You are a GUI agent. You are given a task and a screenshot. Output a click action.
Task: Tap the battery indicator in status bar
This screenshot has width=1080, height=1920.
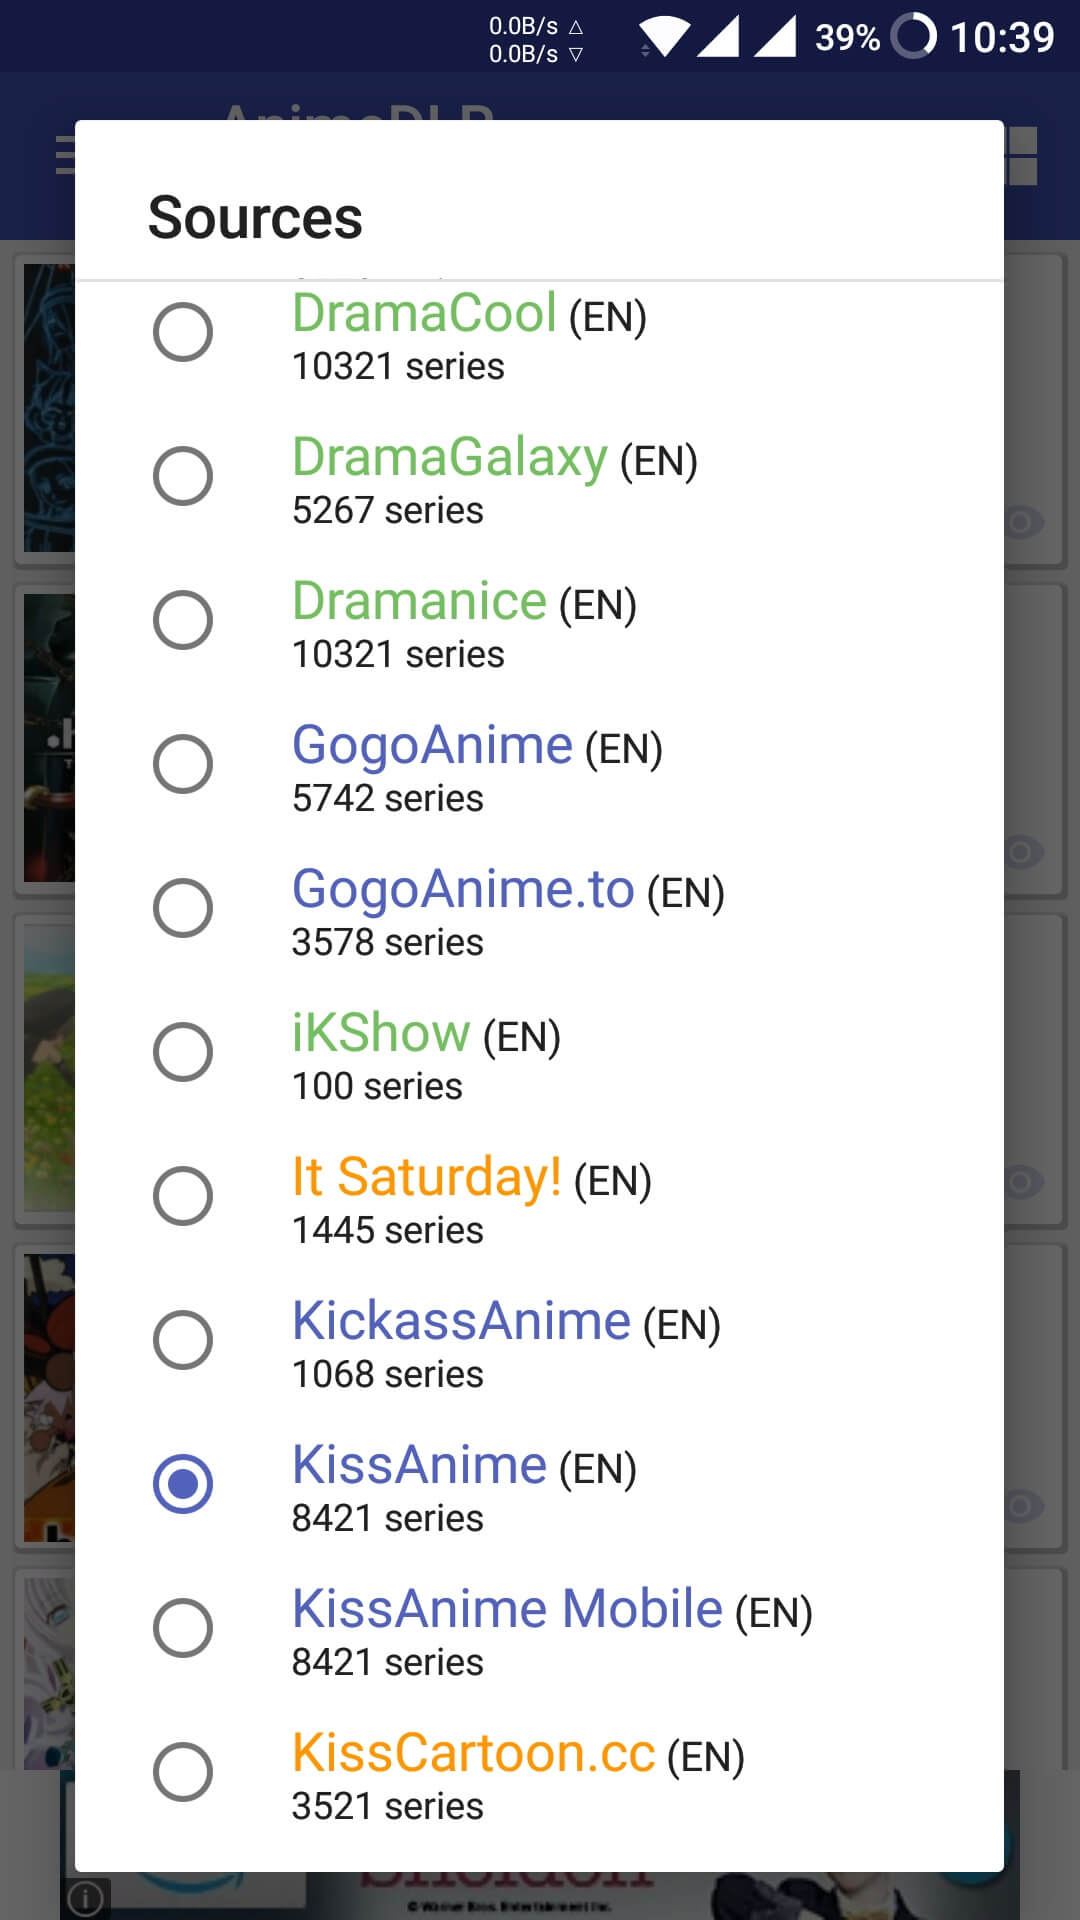(913, 37)
